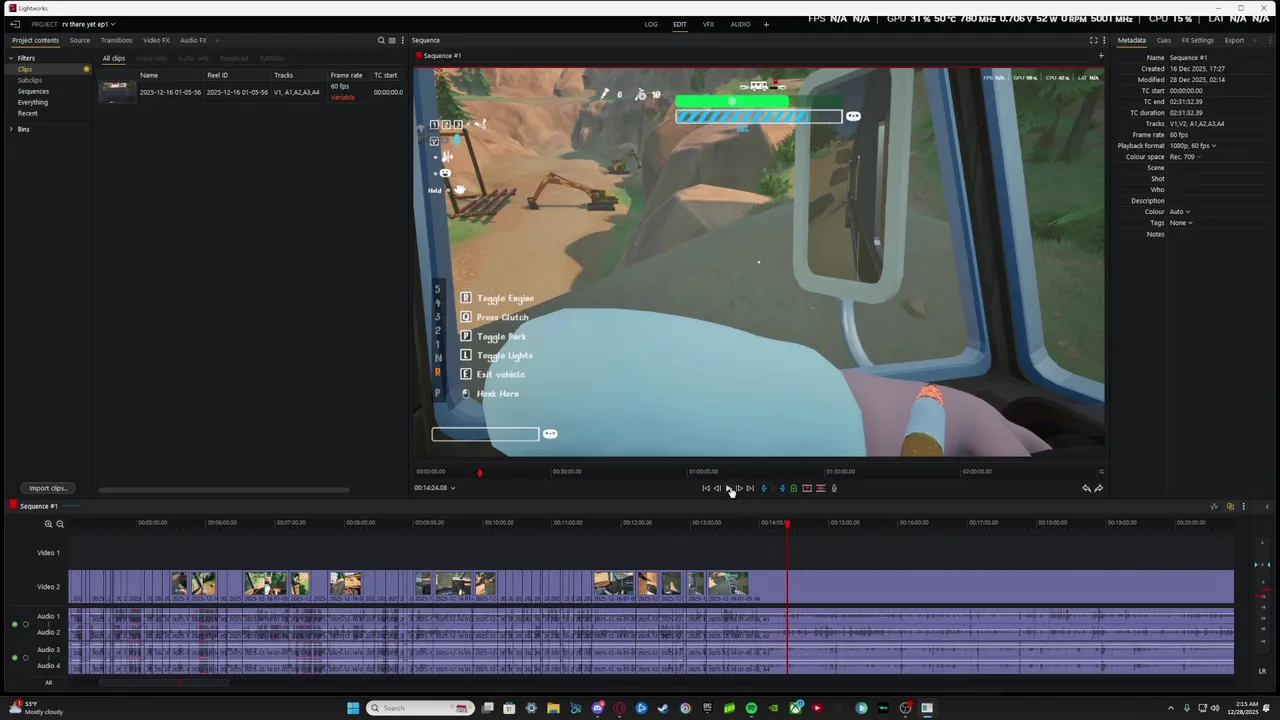Click the play button under the viewer
1280x720 pixels.
728,488
